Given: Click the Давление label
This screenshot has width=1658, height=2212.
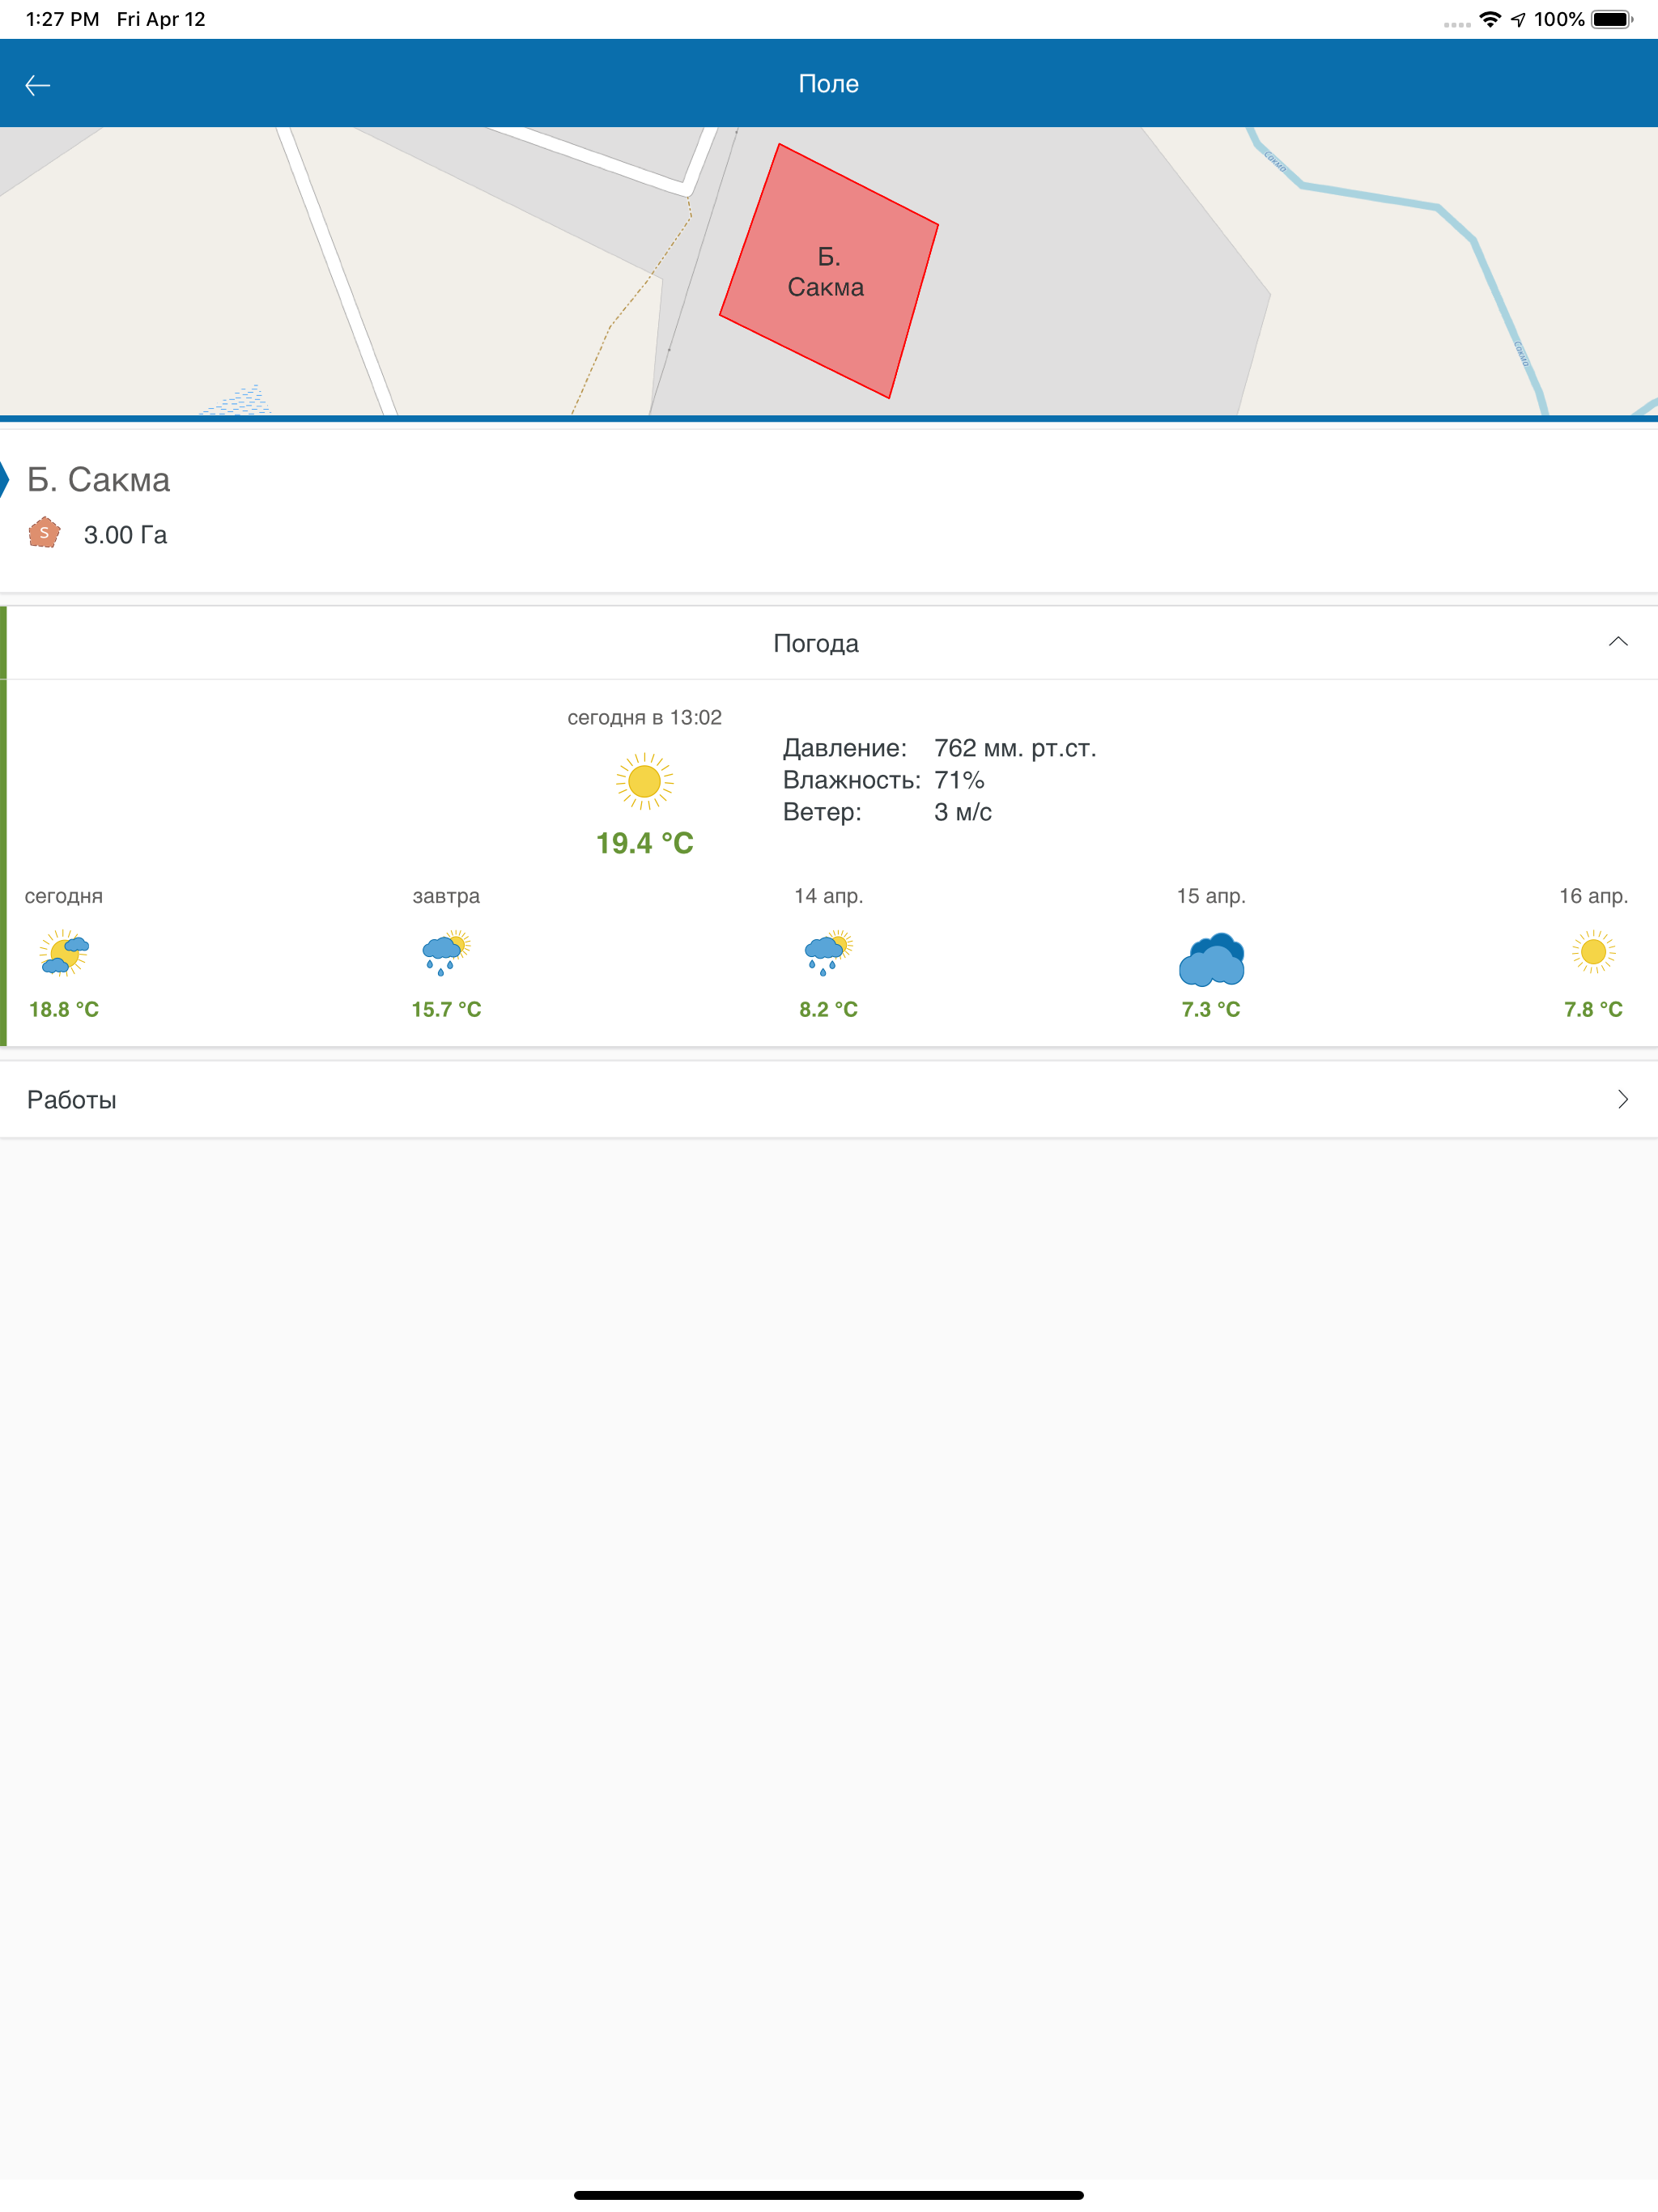Looking at the screenshot, I should pos(844,748).
